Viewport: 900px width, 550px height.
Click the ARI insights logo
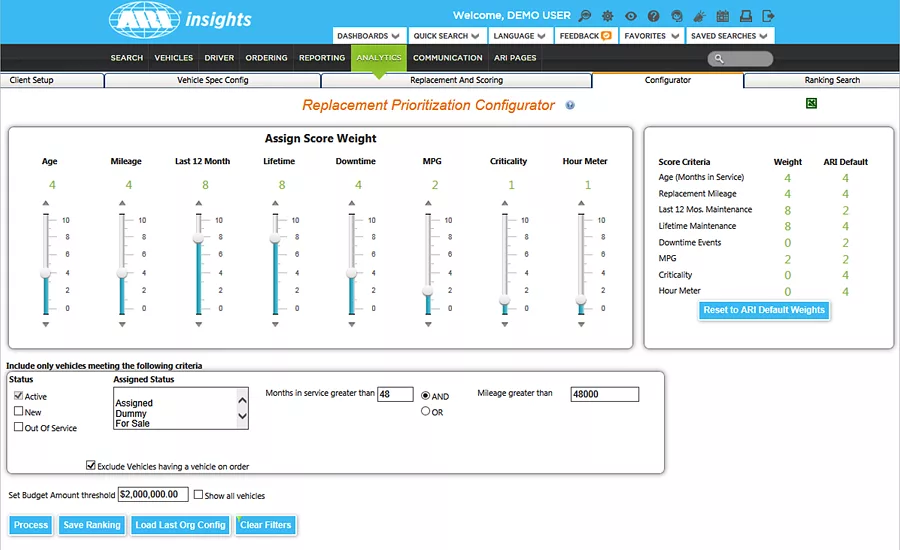pyautogui.click(x=180, y=20)
